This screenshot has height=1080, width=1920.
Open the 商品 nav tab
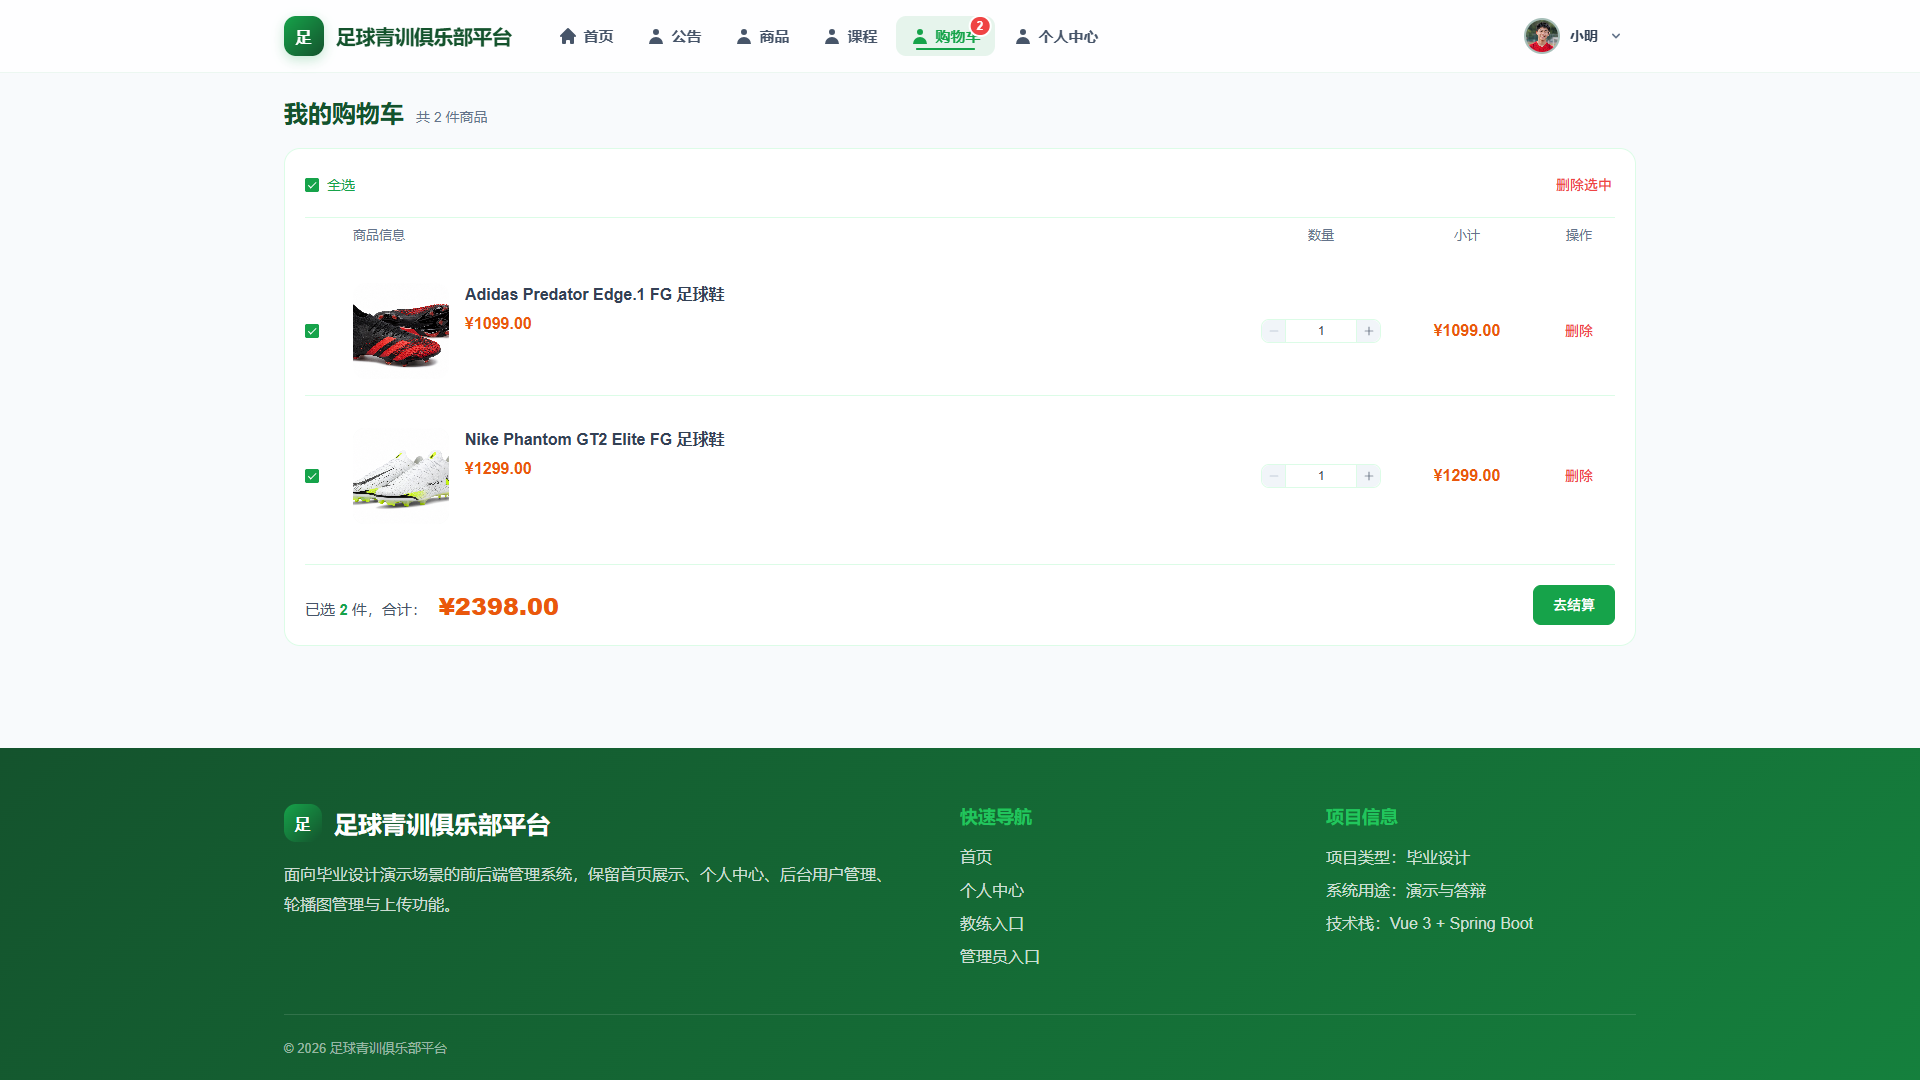tap(763, 36)
